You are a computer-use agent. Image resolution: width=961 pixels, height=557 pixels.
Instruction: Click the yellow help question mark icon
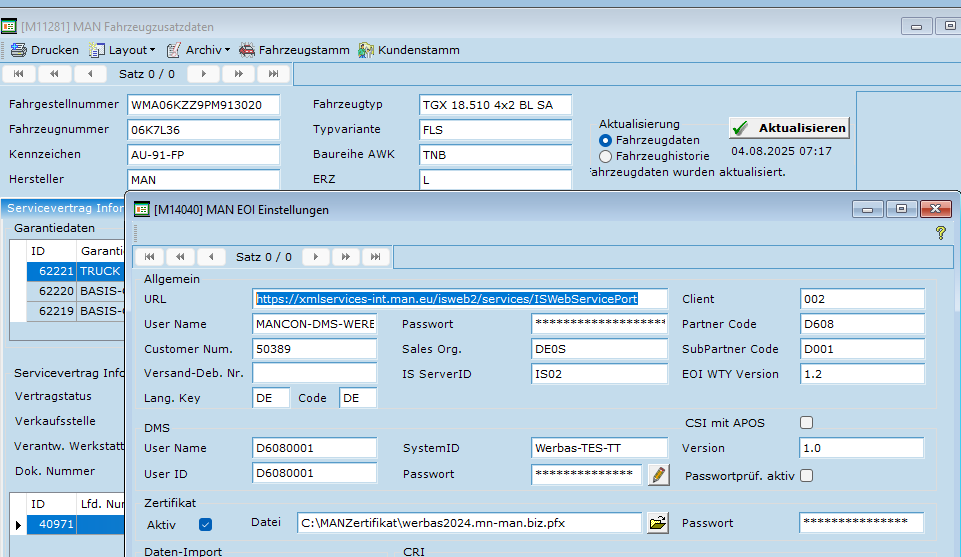[940, 232]
